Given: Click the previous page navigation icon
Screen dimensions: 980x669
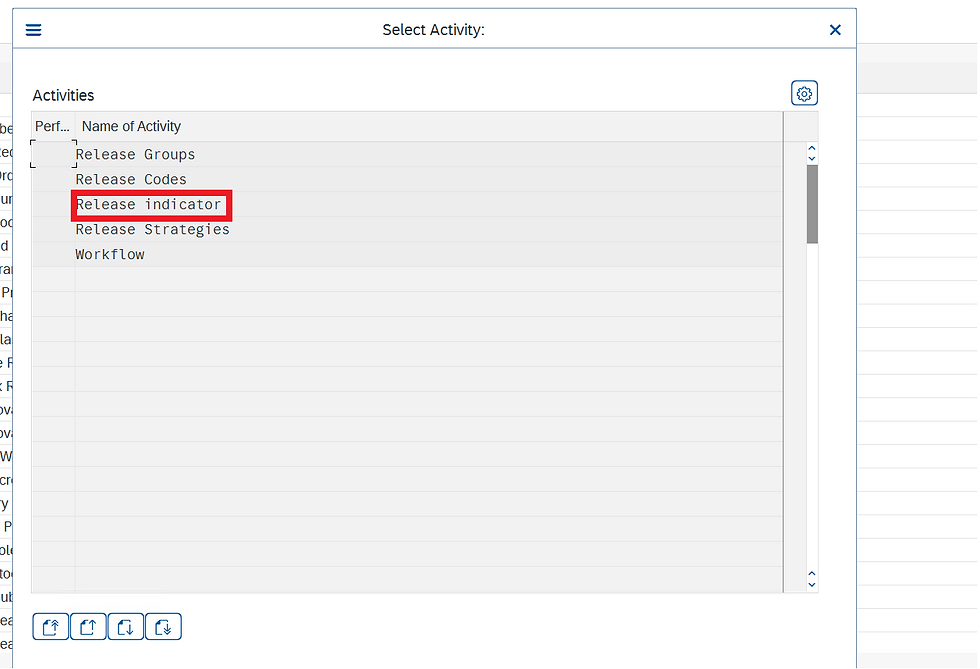Looking at the screenshot, I should [88, 626].
